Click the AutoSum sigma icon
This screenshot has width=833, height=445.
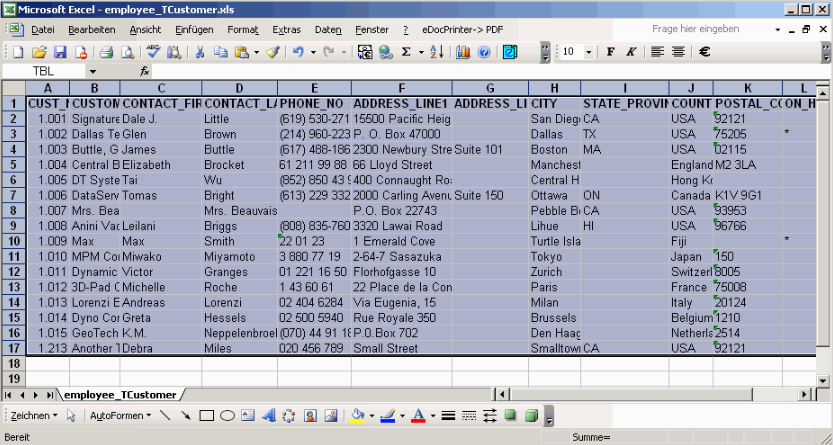pos(406,51)
